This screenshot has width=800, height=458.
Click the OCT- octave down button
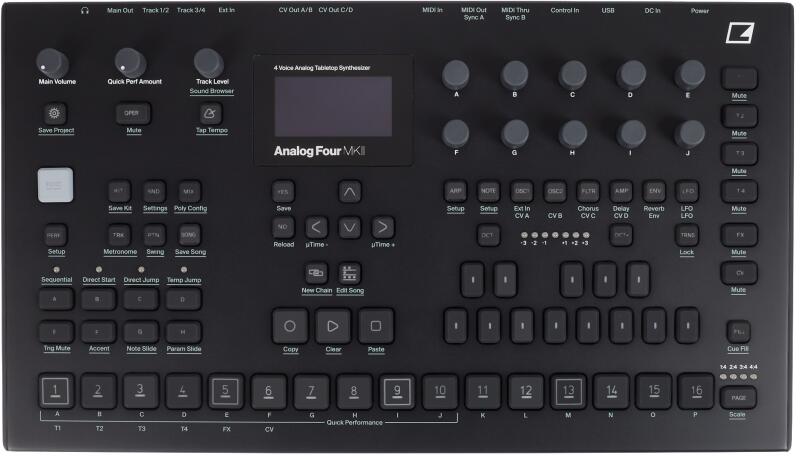(488, 235)
